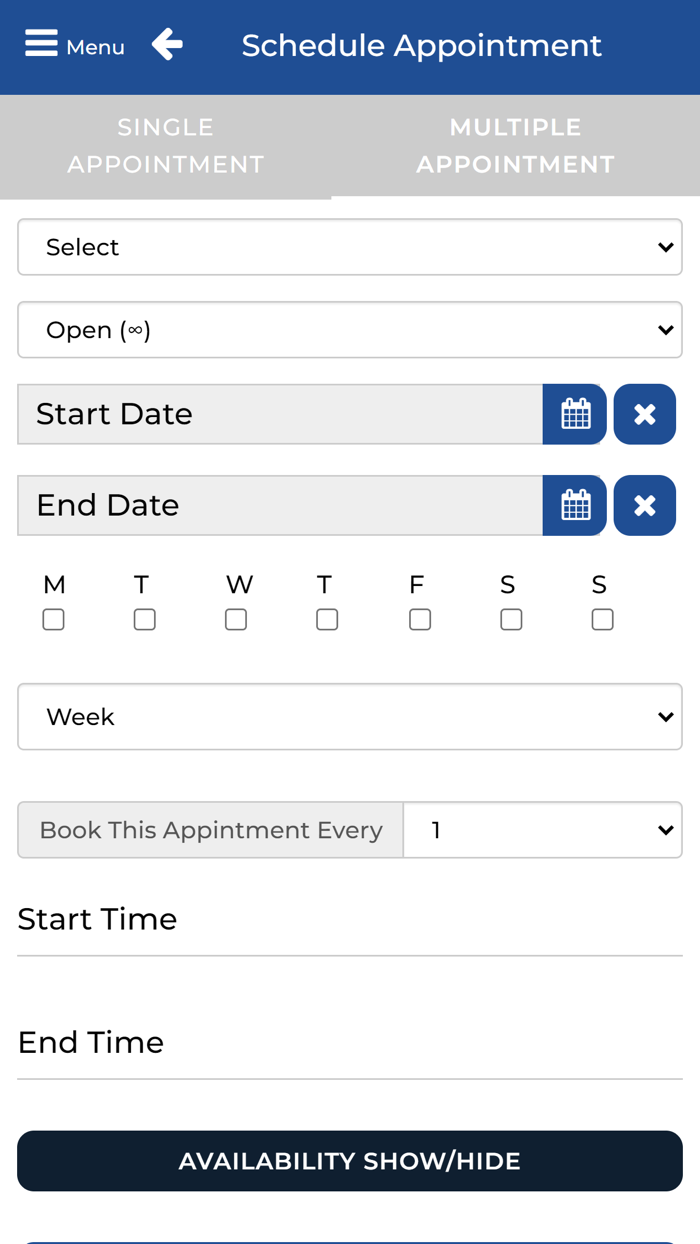Open the top Select dropdown
The width and height of the screenshot is (700, 1244).
point(350,247)
